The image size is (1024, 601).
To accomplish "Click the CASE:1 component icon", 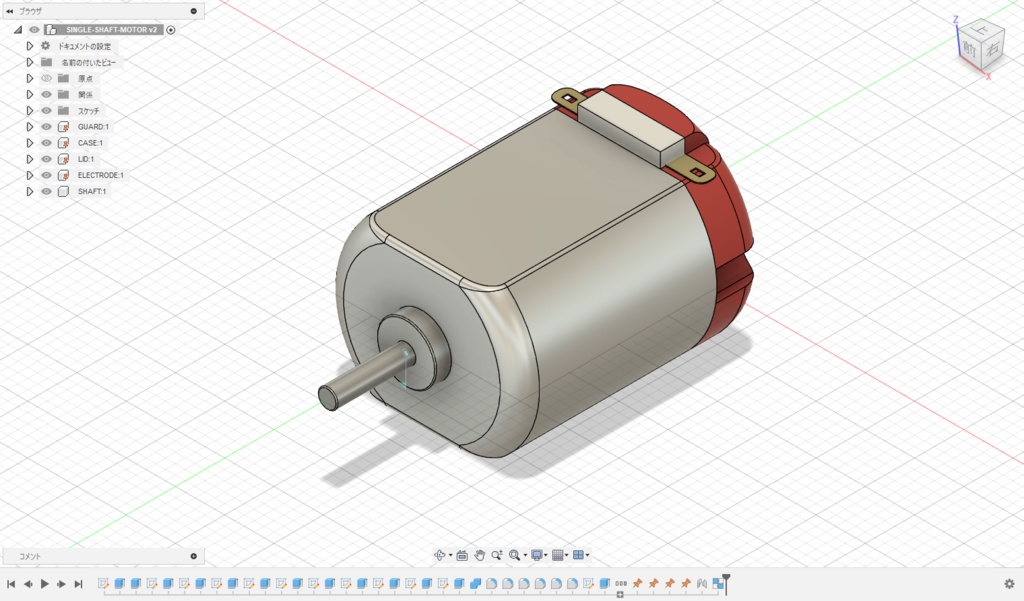I will pos(63,143).
